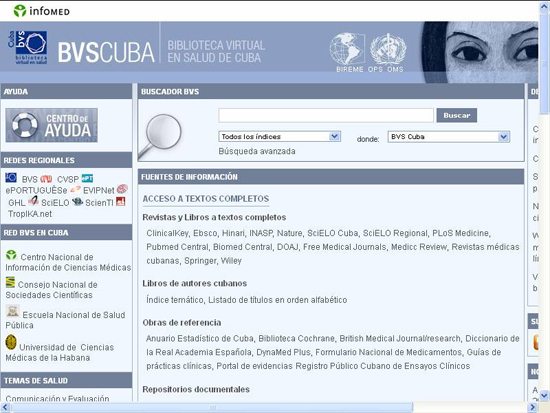Image resolution: width=550 pixels, height=413 pixels.
Task: Click the icon beside Escuela Nacional de Salud Pública
Action: pyautogui.click(x=13, y=311)
